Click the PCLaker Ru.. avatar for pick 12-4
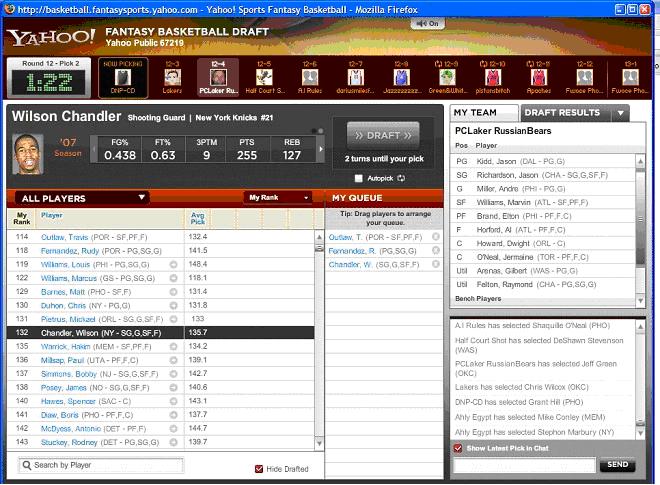Screen dimensions: 660x485 (x=218, y=77)
